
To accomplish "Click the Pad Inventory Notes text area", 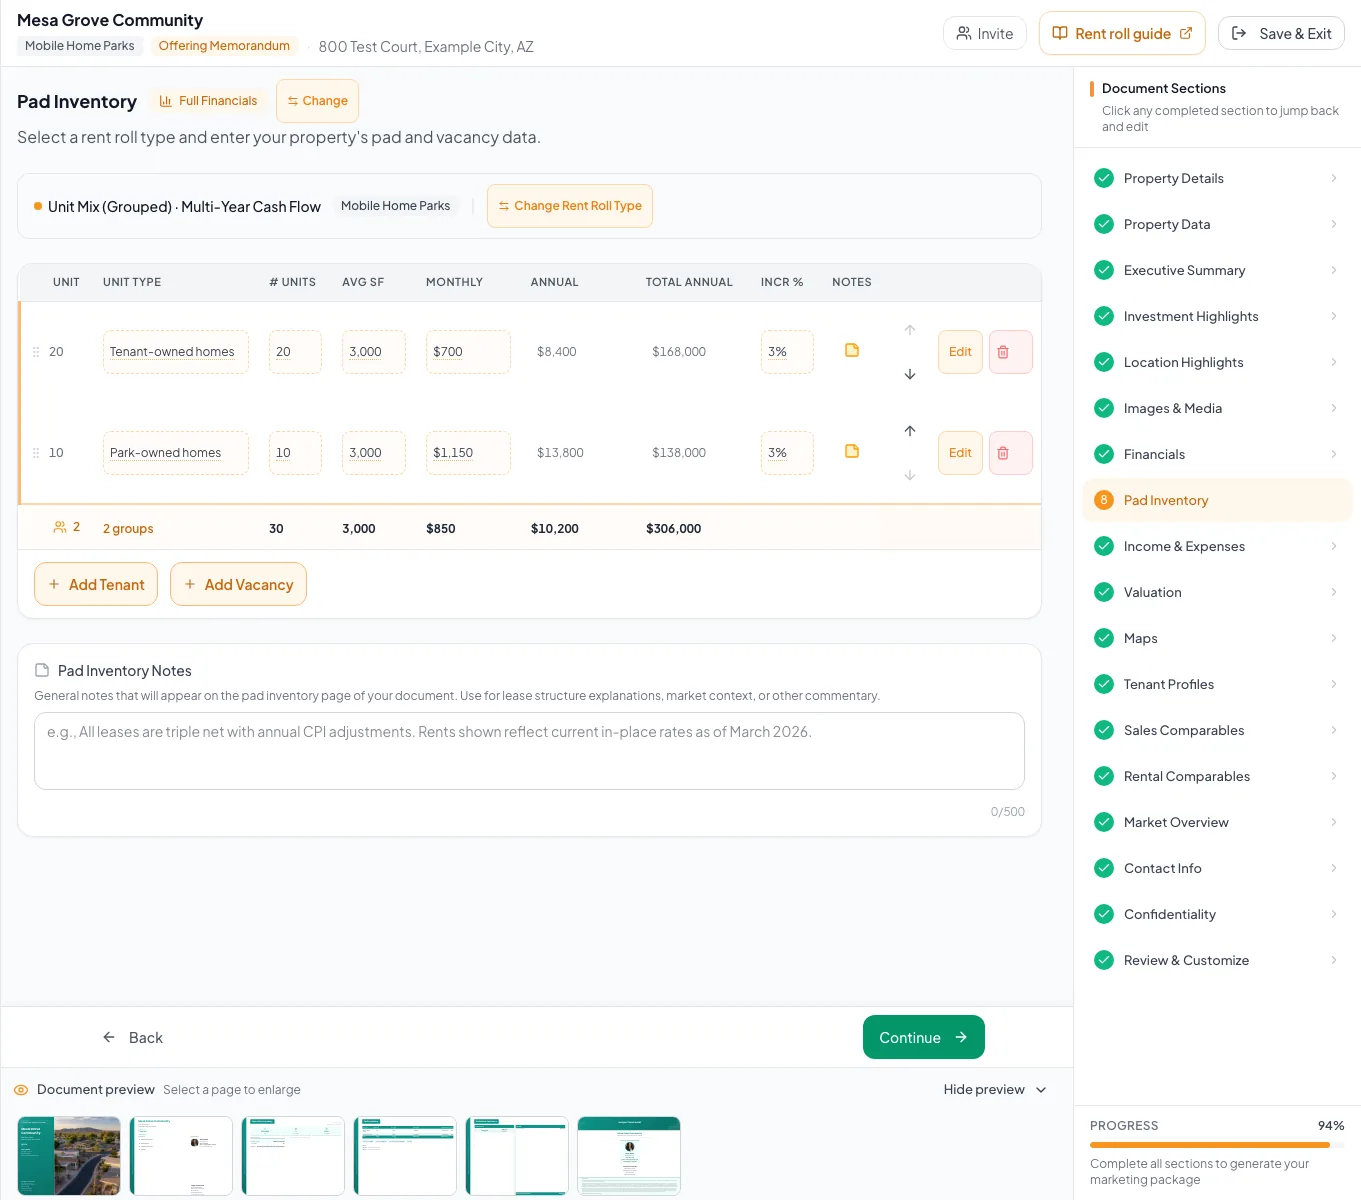I will coord(529,751).
